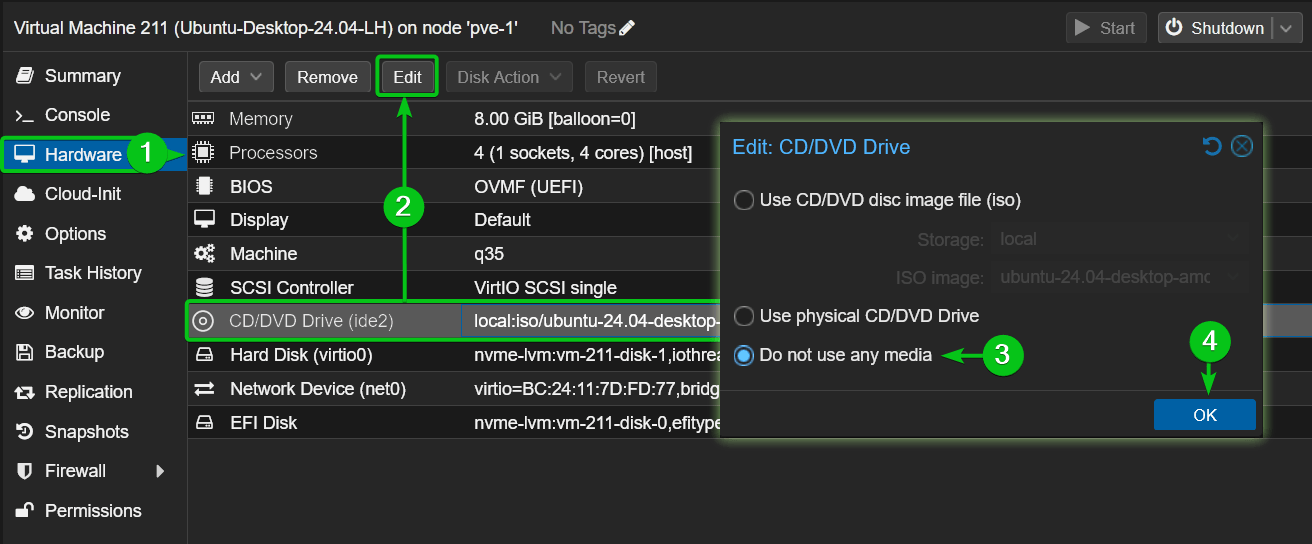This screenshot has height=544, width=1312.
Task: Expand the Shutdown options arrow
Action: click(x=1285, y=29)
